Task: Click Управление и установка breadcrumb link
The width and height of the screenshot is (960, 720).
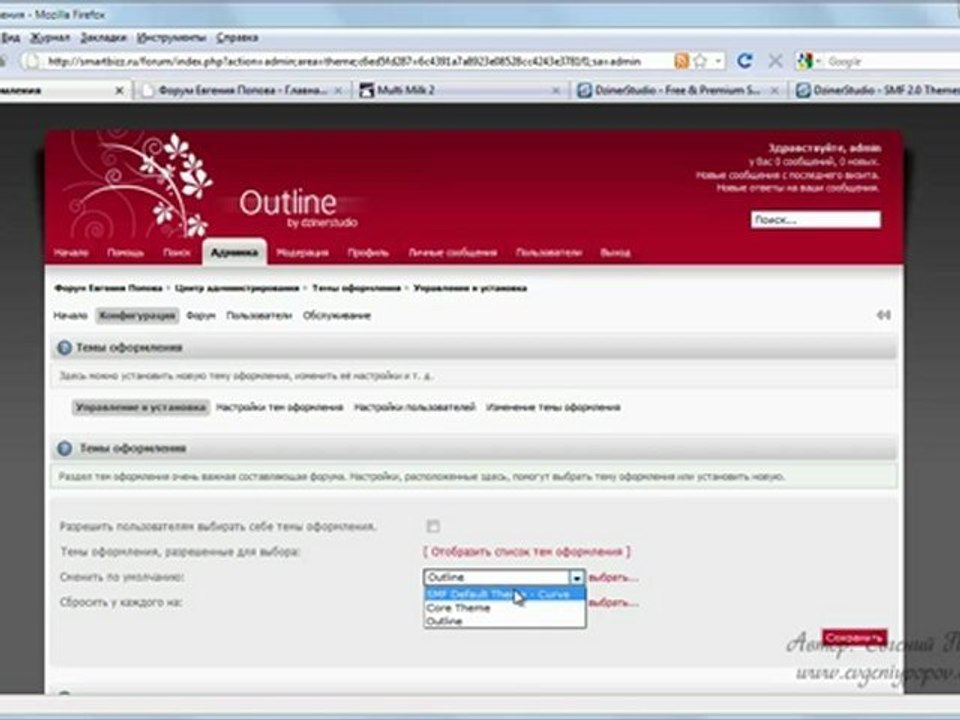Action: coord(470,288)
